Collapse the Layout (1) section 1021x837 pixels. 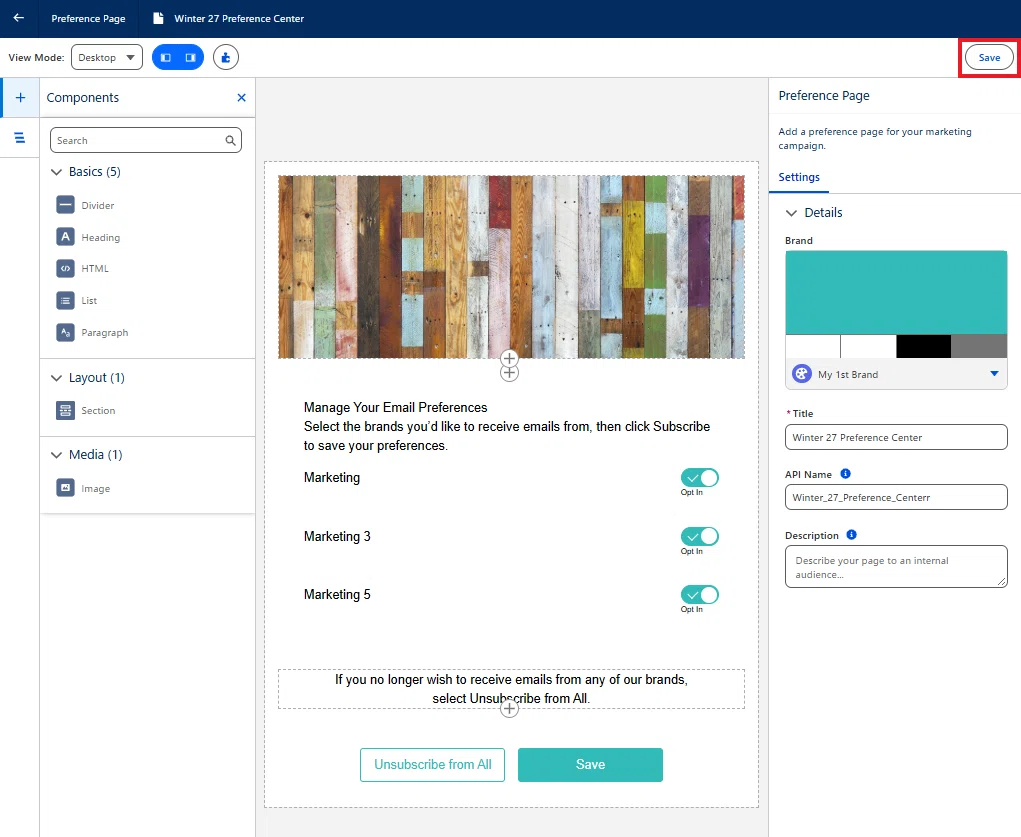click(57, 378)
